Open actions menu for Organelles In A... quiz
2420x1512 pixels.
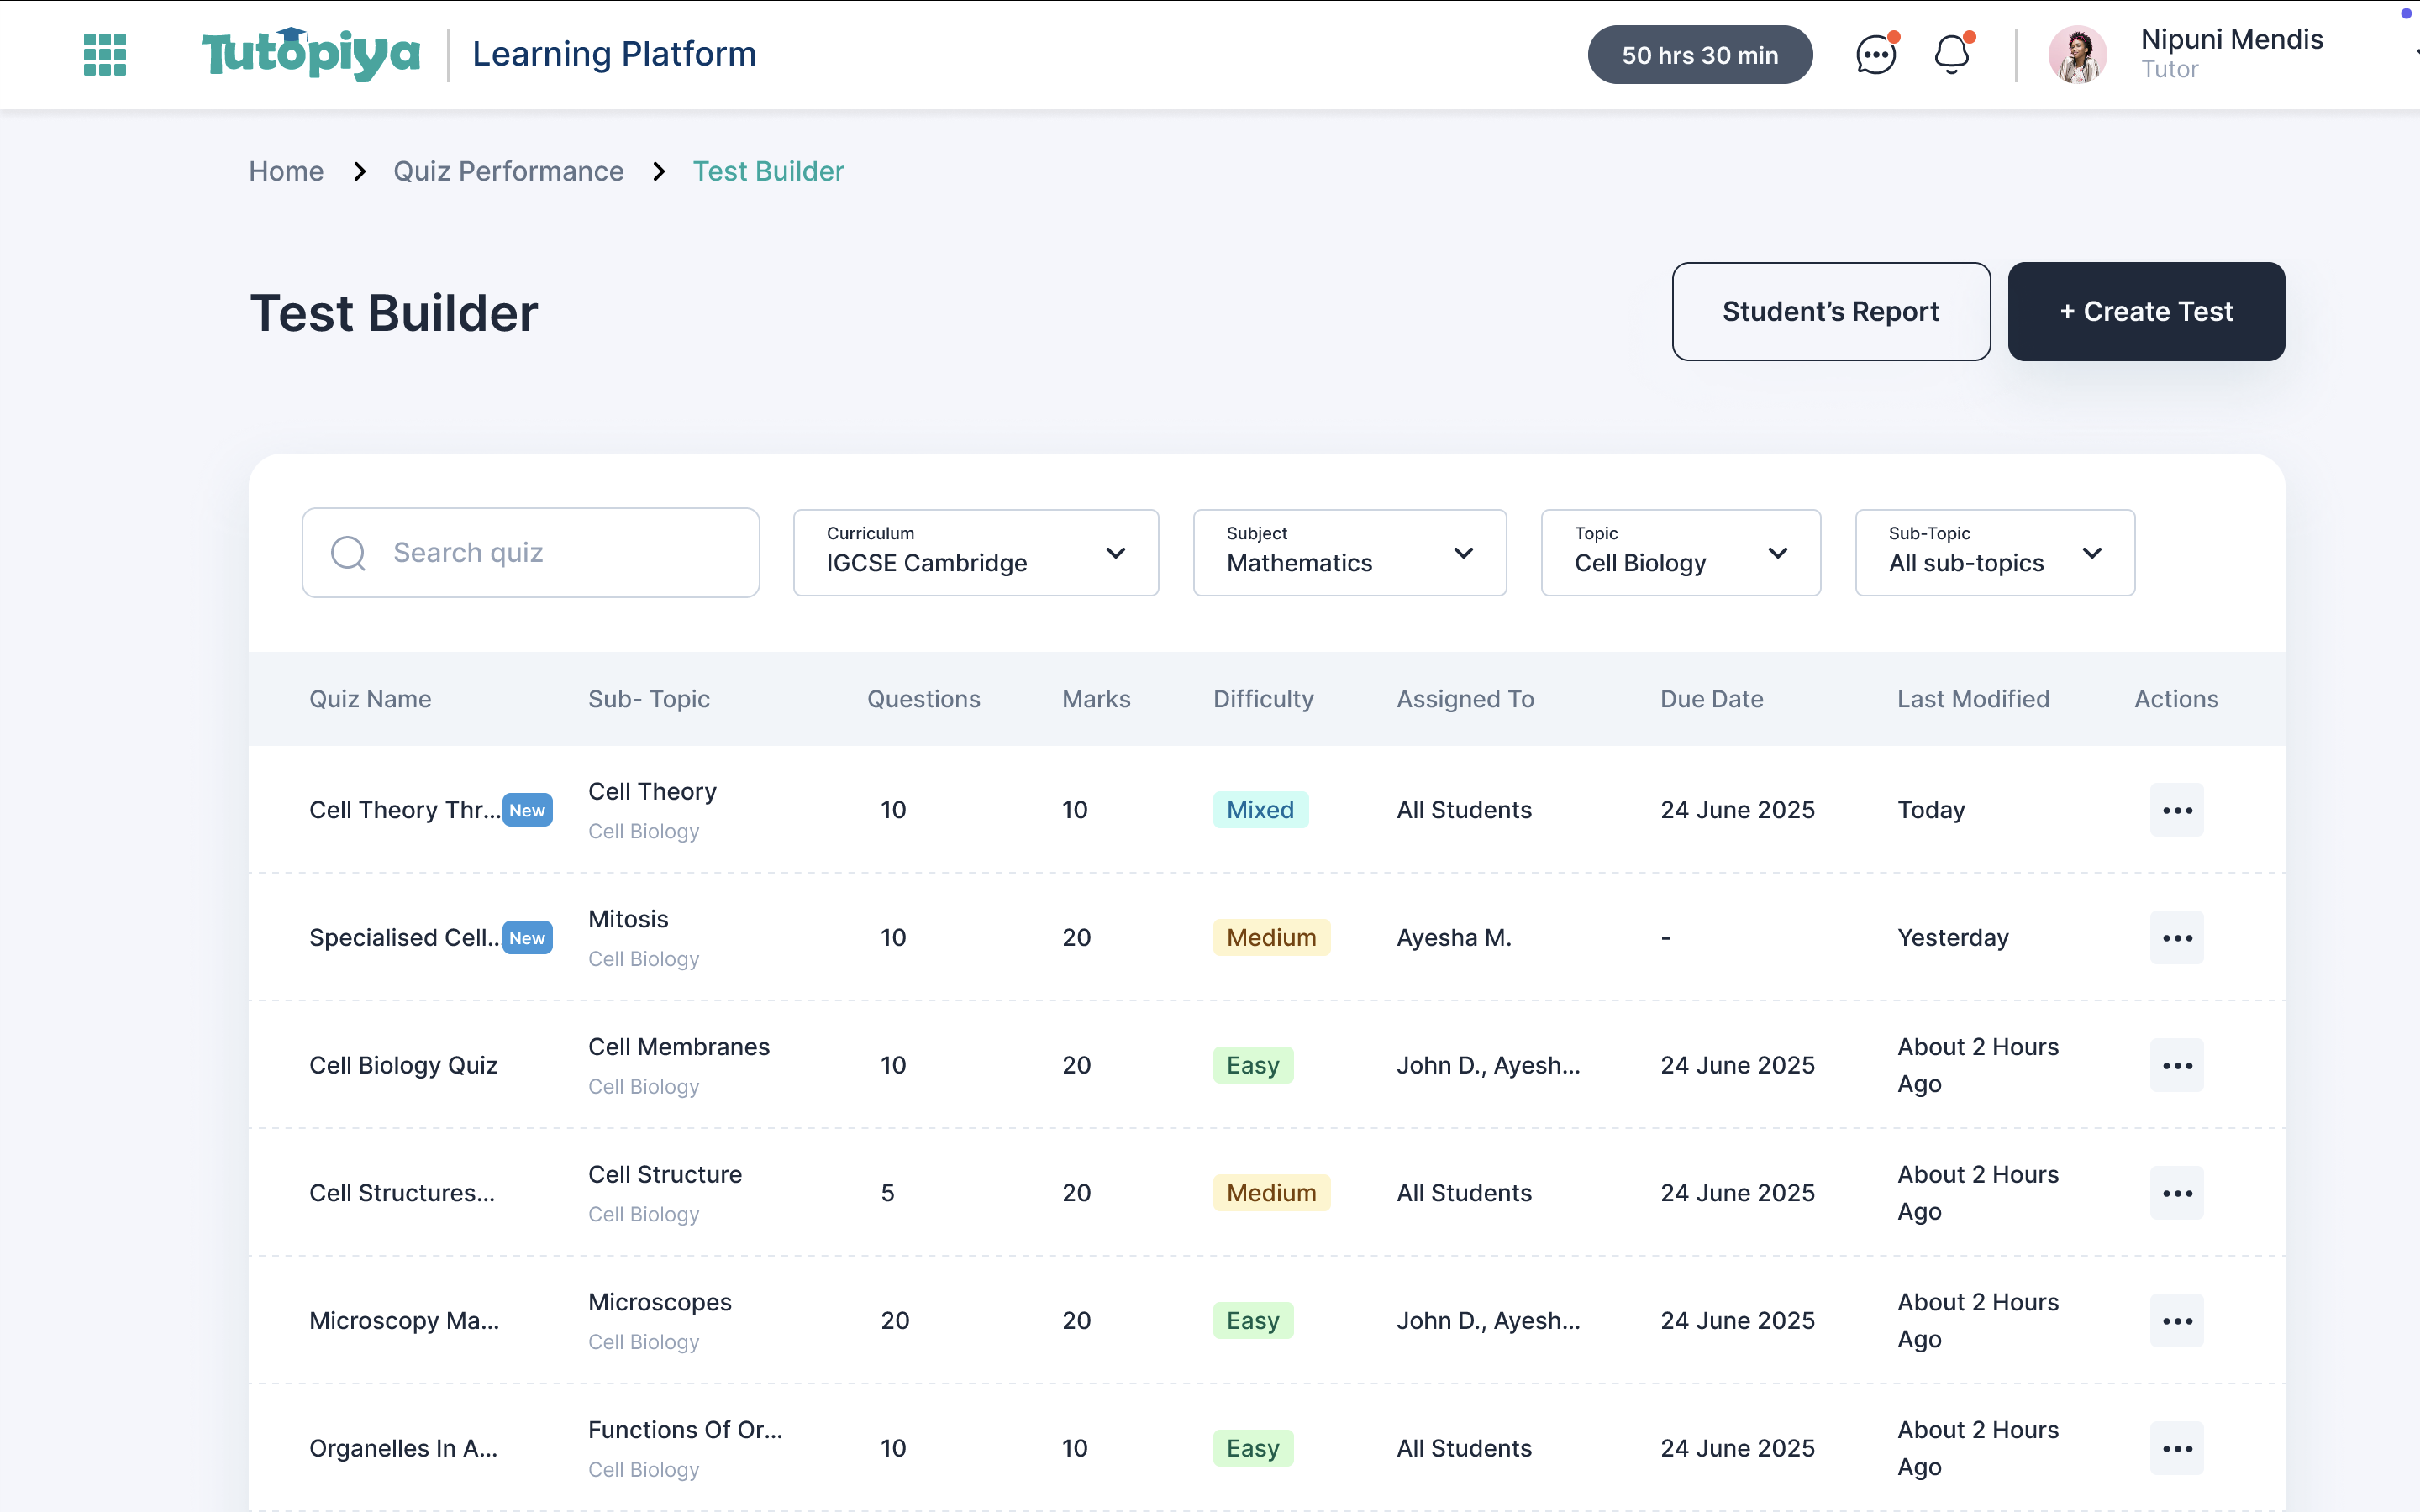pyautogui.click(x=2177, y=1447)
